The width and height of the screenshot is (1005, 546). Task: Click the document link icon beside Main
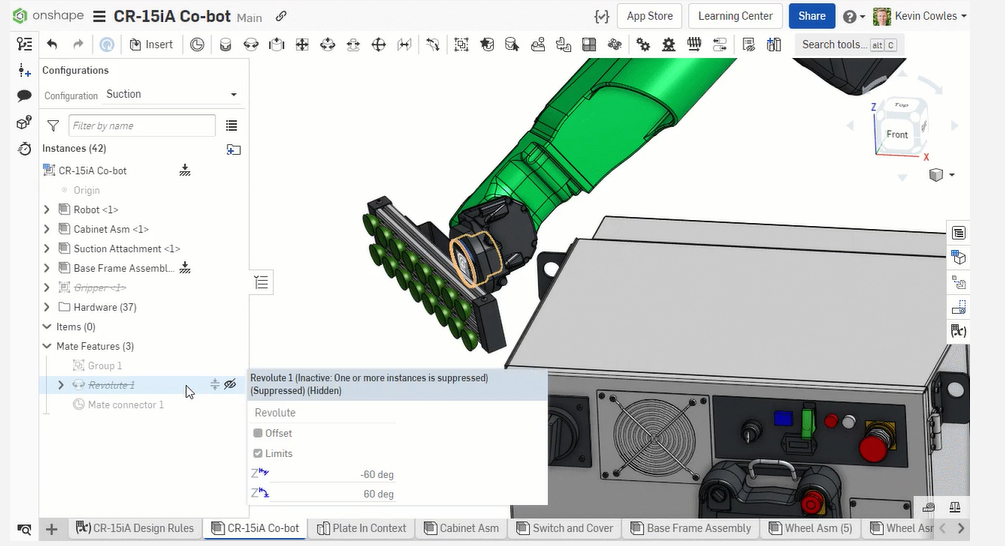pyautogui.click(x=281, y=16)
